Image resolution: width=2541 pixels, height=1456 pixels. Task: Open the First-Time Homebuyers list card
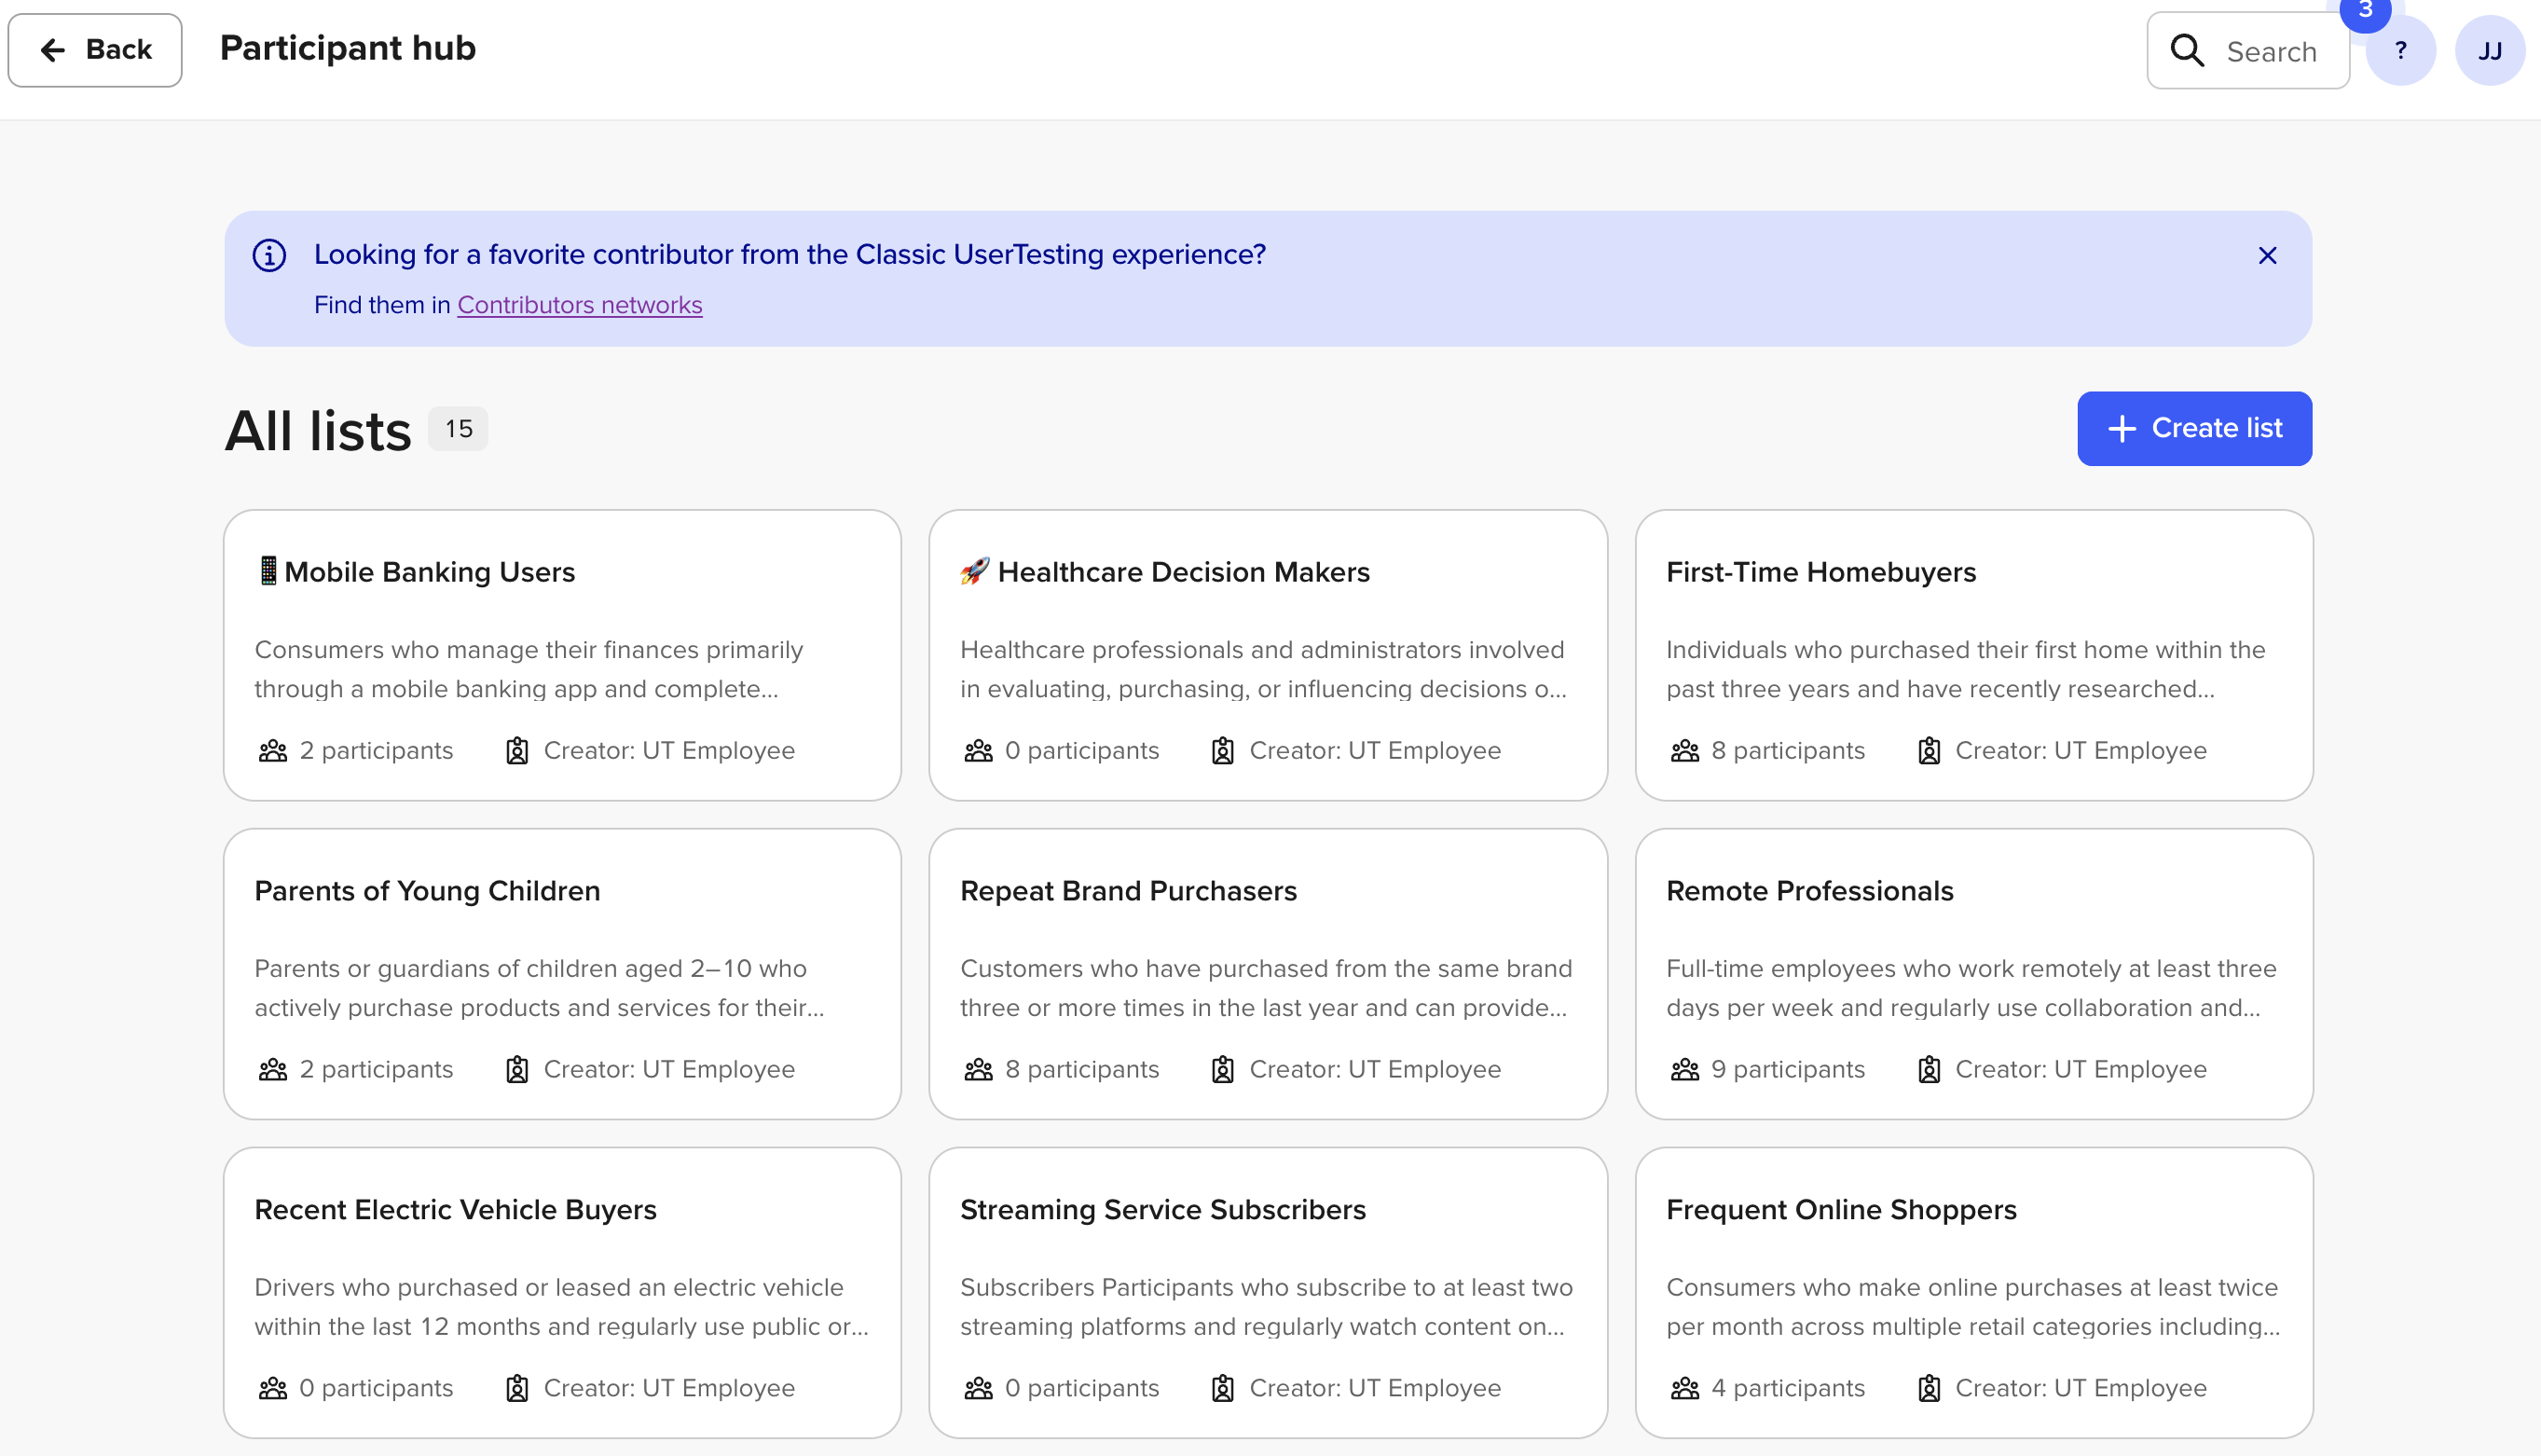1973,655
